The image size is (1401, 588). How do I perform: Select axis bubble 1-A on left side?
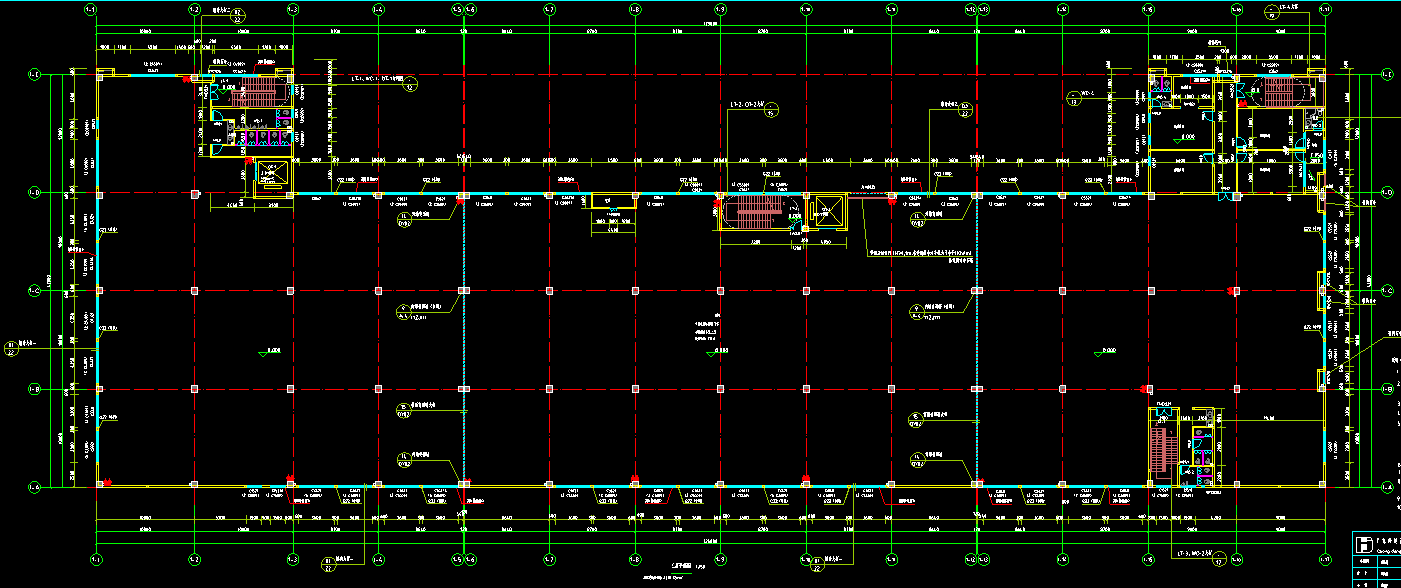[x=33, y=486]
